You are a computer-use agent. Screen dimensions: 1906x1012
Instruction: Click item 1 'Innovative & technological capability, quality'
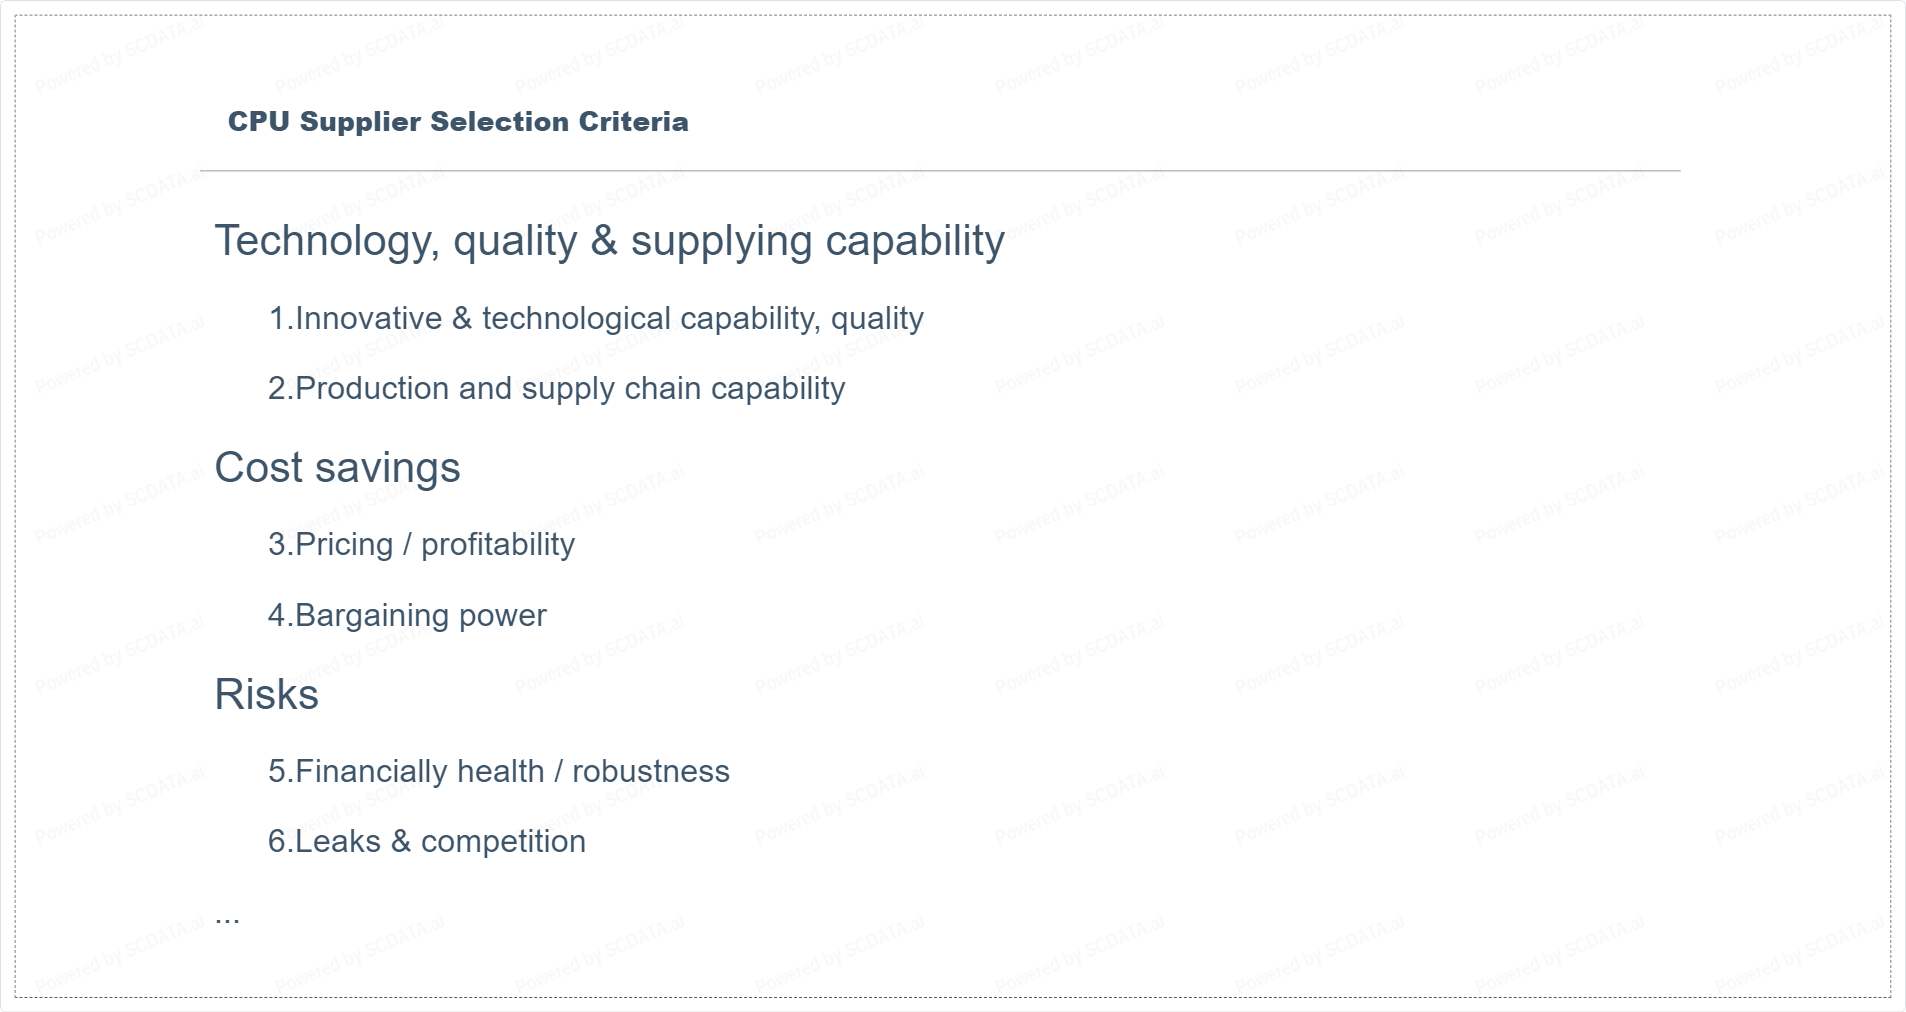click(596, 318)
